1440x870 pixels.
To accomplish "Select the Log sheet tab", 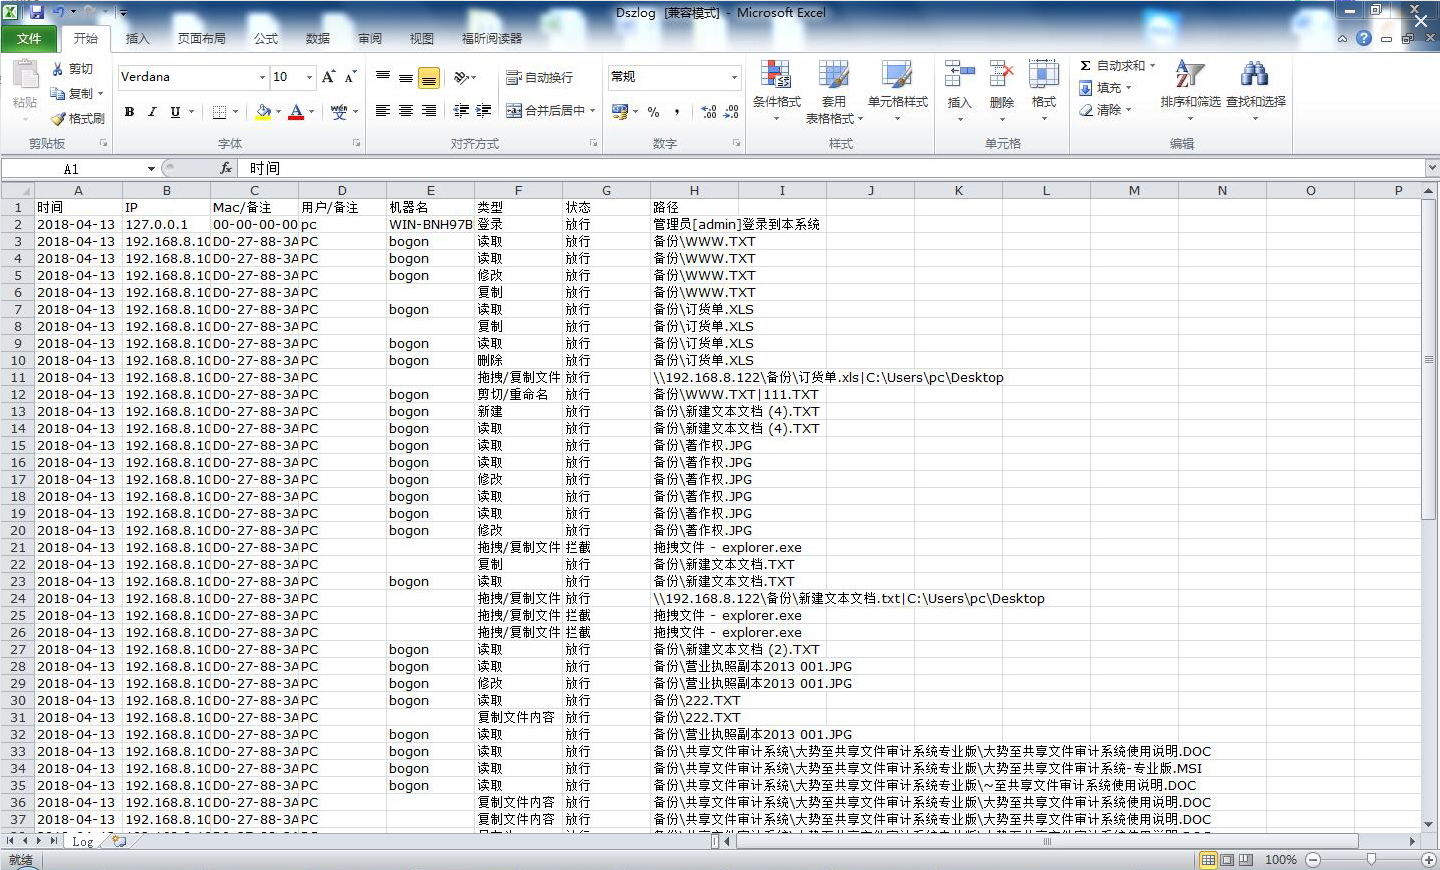I will pos(83,842).
